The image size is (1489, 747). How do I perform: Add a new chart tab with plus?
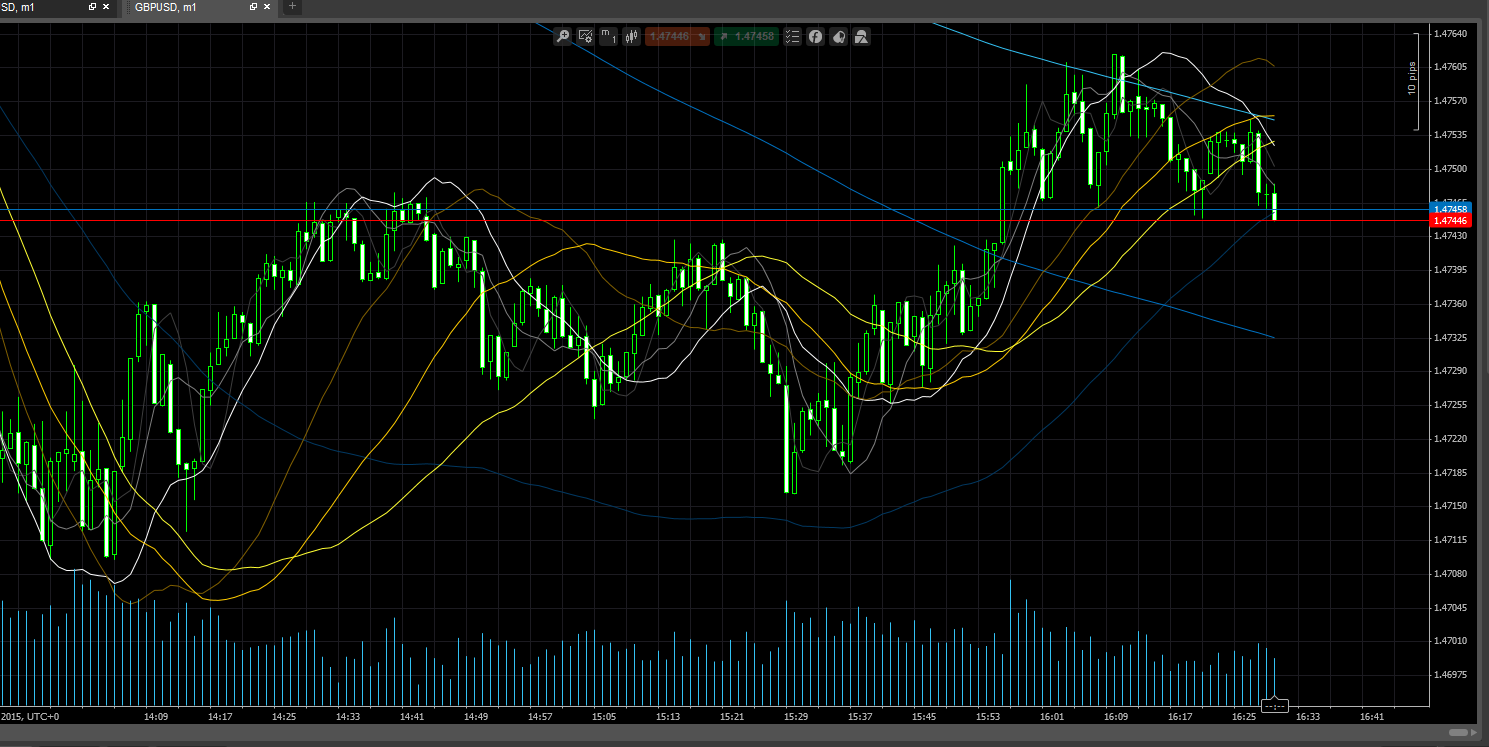coord(292,7)
